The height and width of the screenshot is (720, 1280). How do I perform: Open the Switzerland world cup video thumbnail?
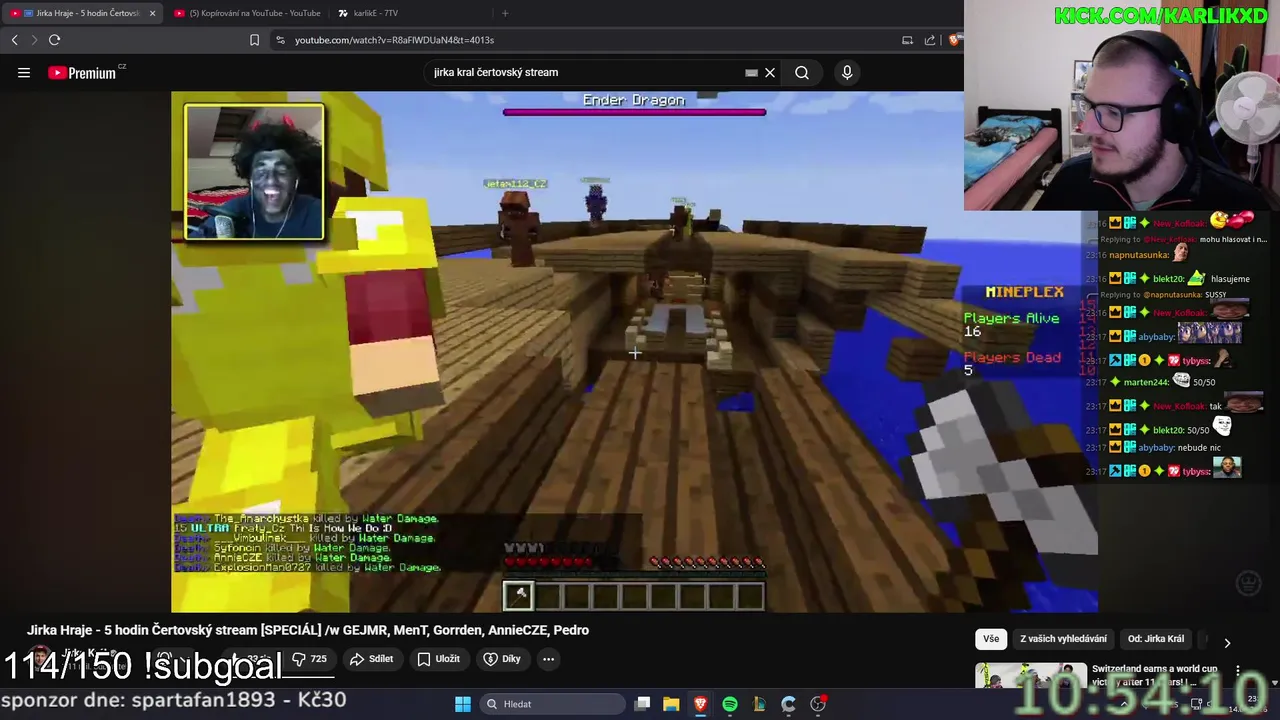pyautogui.click(x=1030, y=675)
